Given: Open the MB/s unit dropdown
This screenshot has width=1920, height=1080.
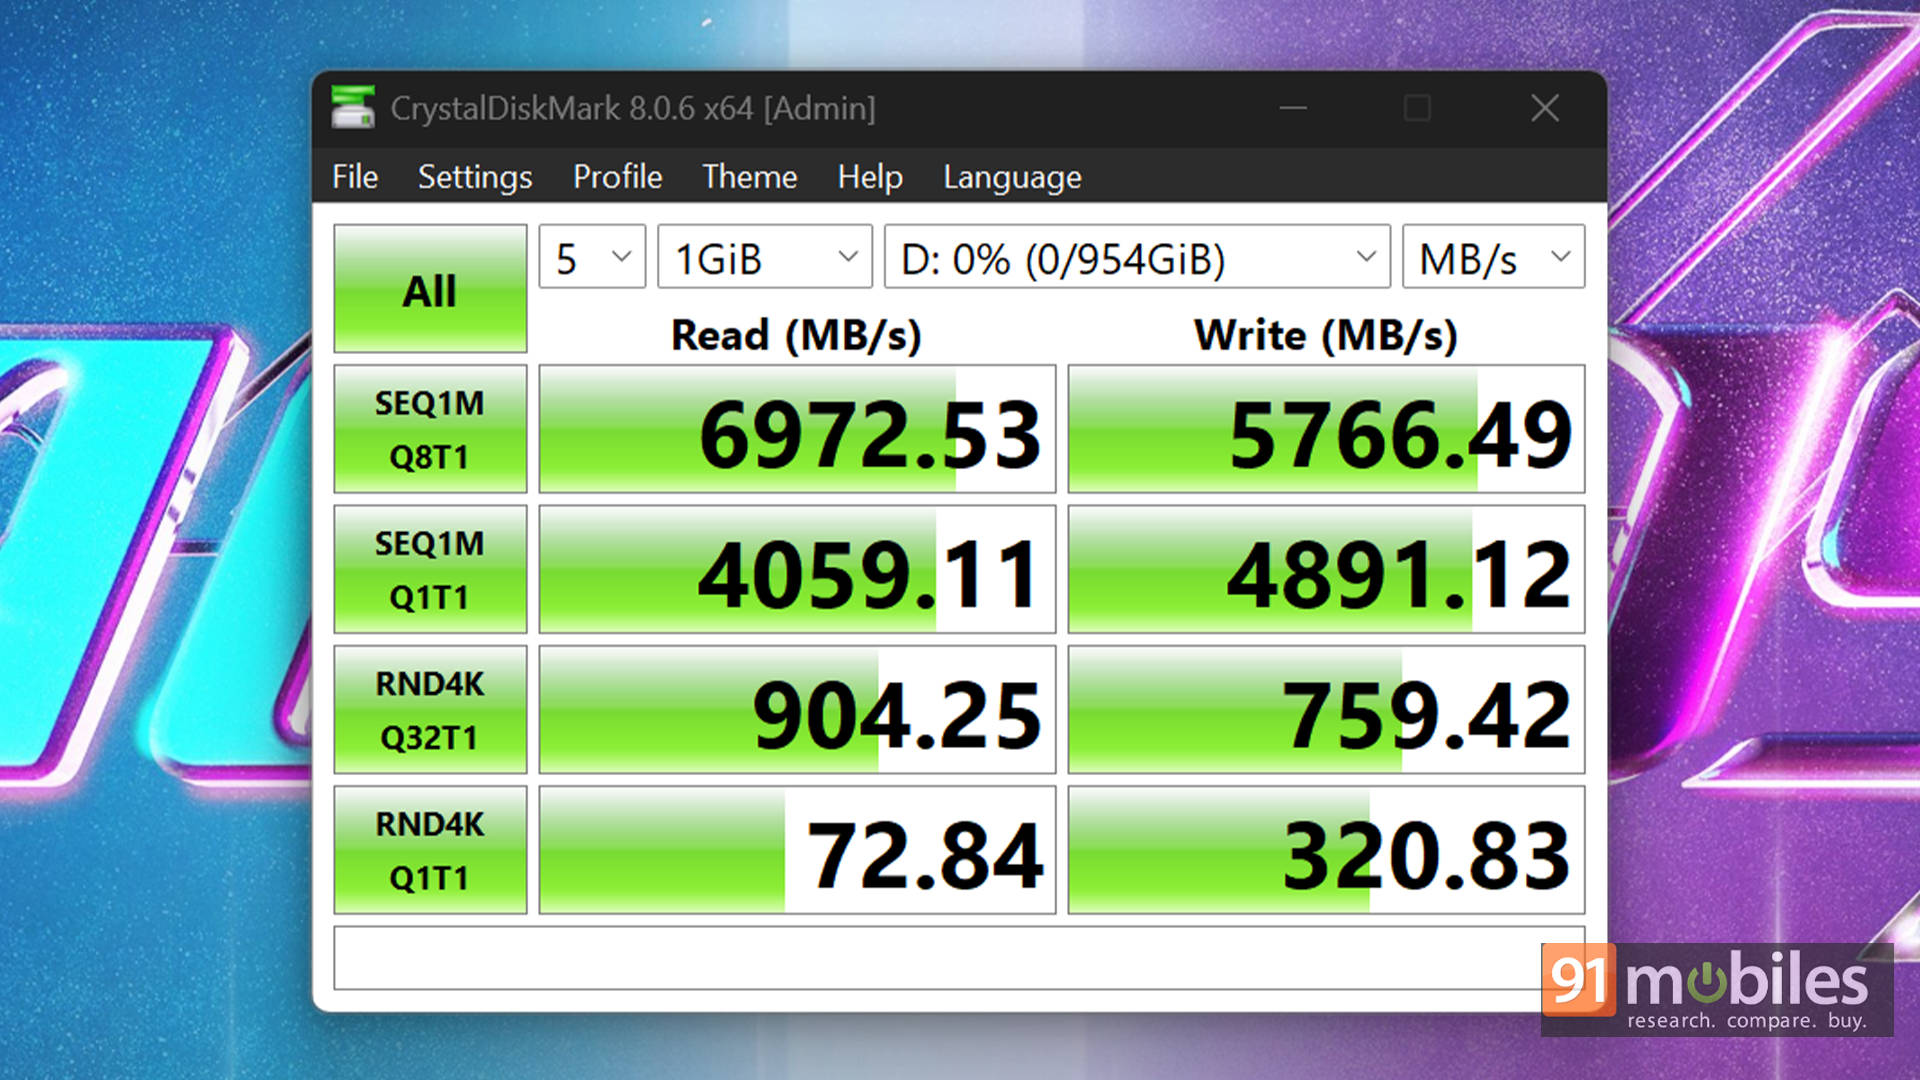Looking at the screenshot, I should coord(1494,257).
